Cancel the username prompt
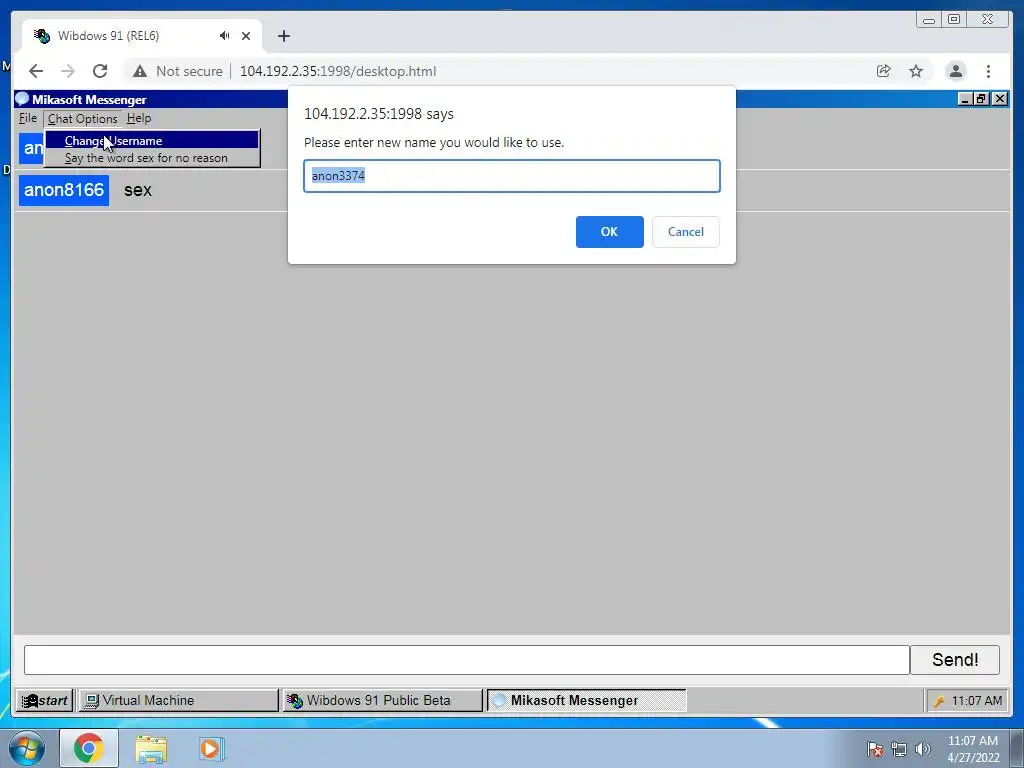This screenshot has height=768, width=1024. point(686,232)
